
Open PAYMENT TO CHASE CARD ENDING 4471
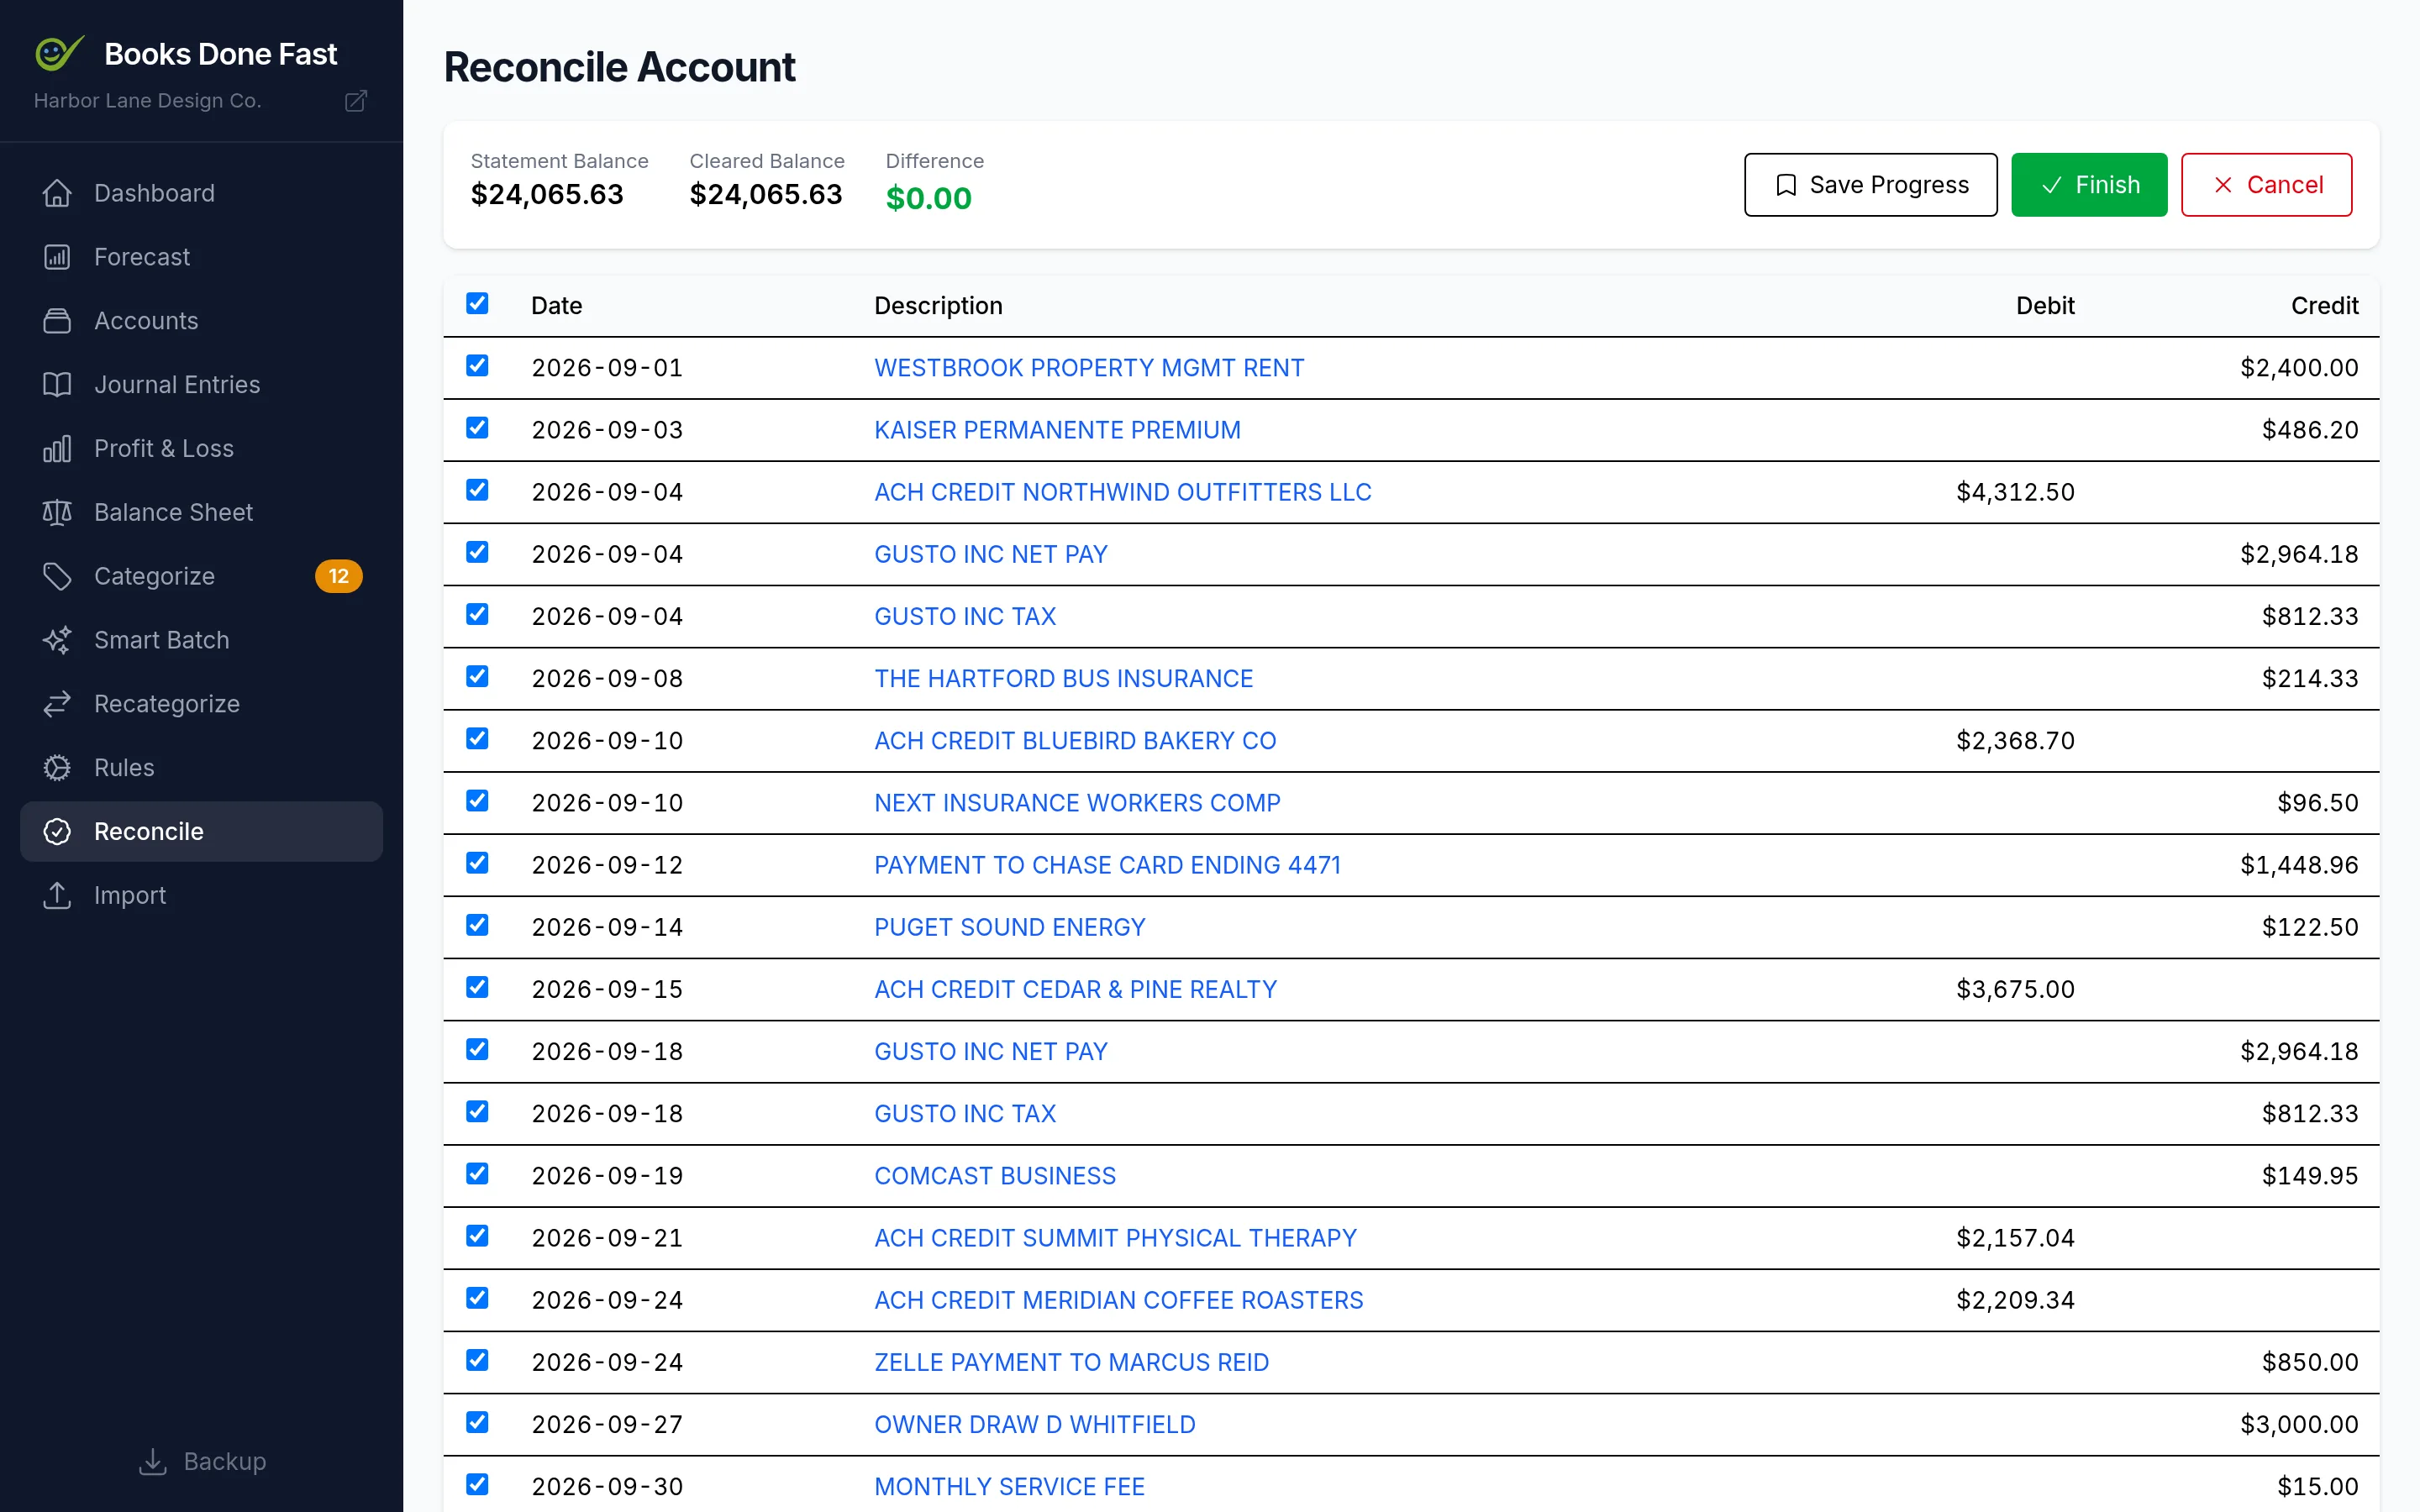[x=1107, y=865]
